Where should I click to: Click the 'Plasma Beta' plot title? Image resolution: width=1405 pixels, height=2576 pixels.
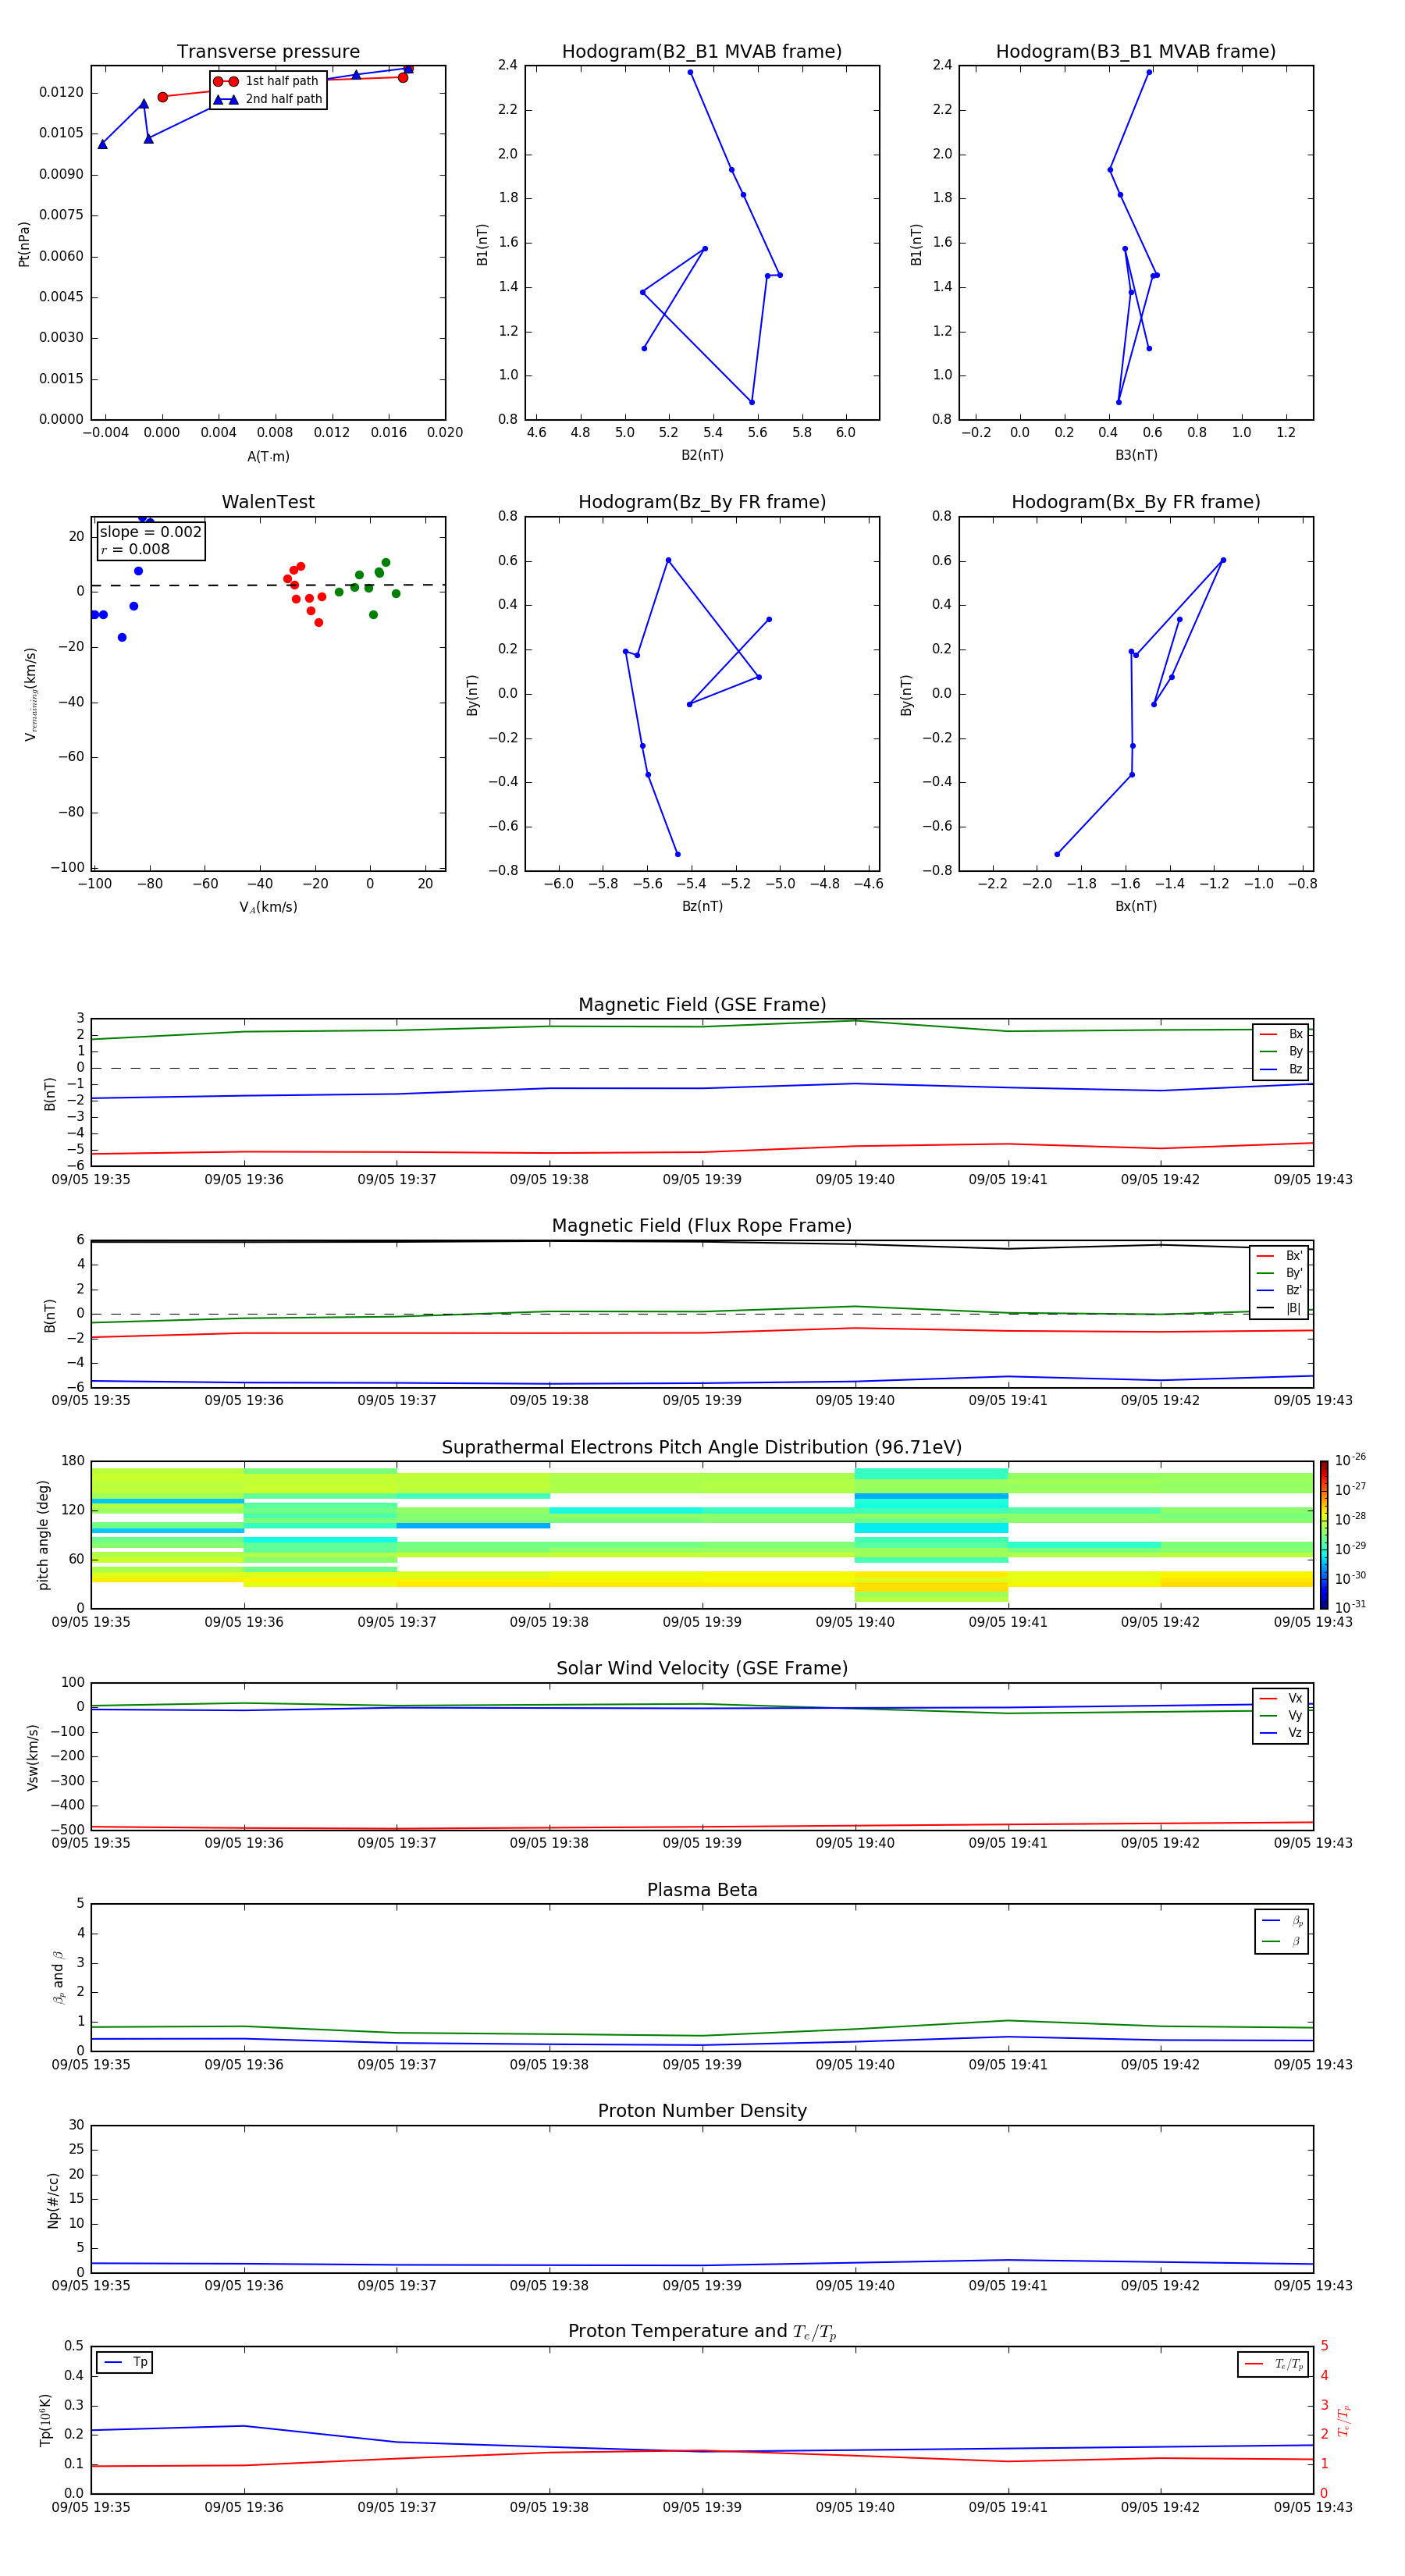coord(702,1890)
